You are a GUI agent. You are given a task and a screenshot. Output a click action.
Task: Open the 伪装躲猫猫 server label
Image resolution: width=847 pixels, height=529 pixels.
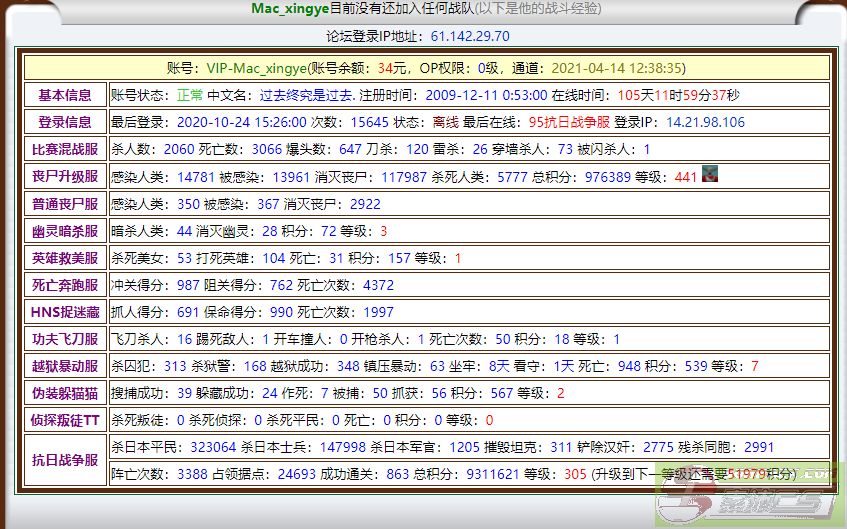point(65,392)
